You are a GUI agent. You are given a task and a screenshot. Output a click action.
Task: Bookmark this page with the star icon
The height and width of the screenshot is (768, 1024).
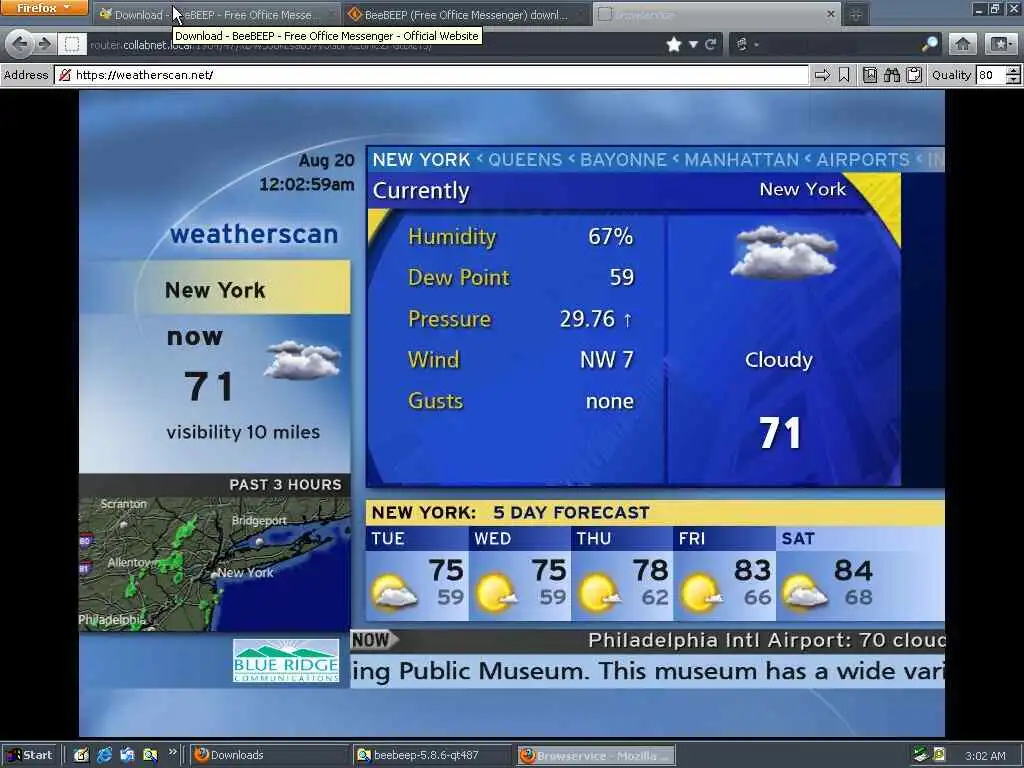674,44
